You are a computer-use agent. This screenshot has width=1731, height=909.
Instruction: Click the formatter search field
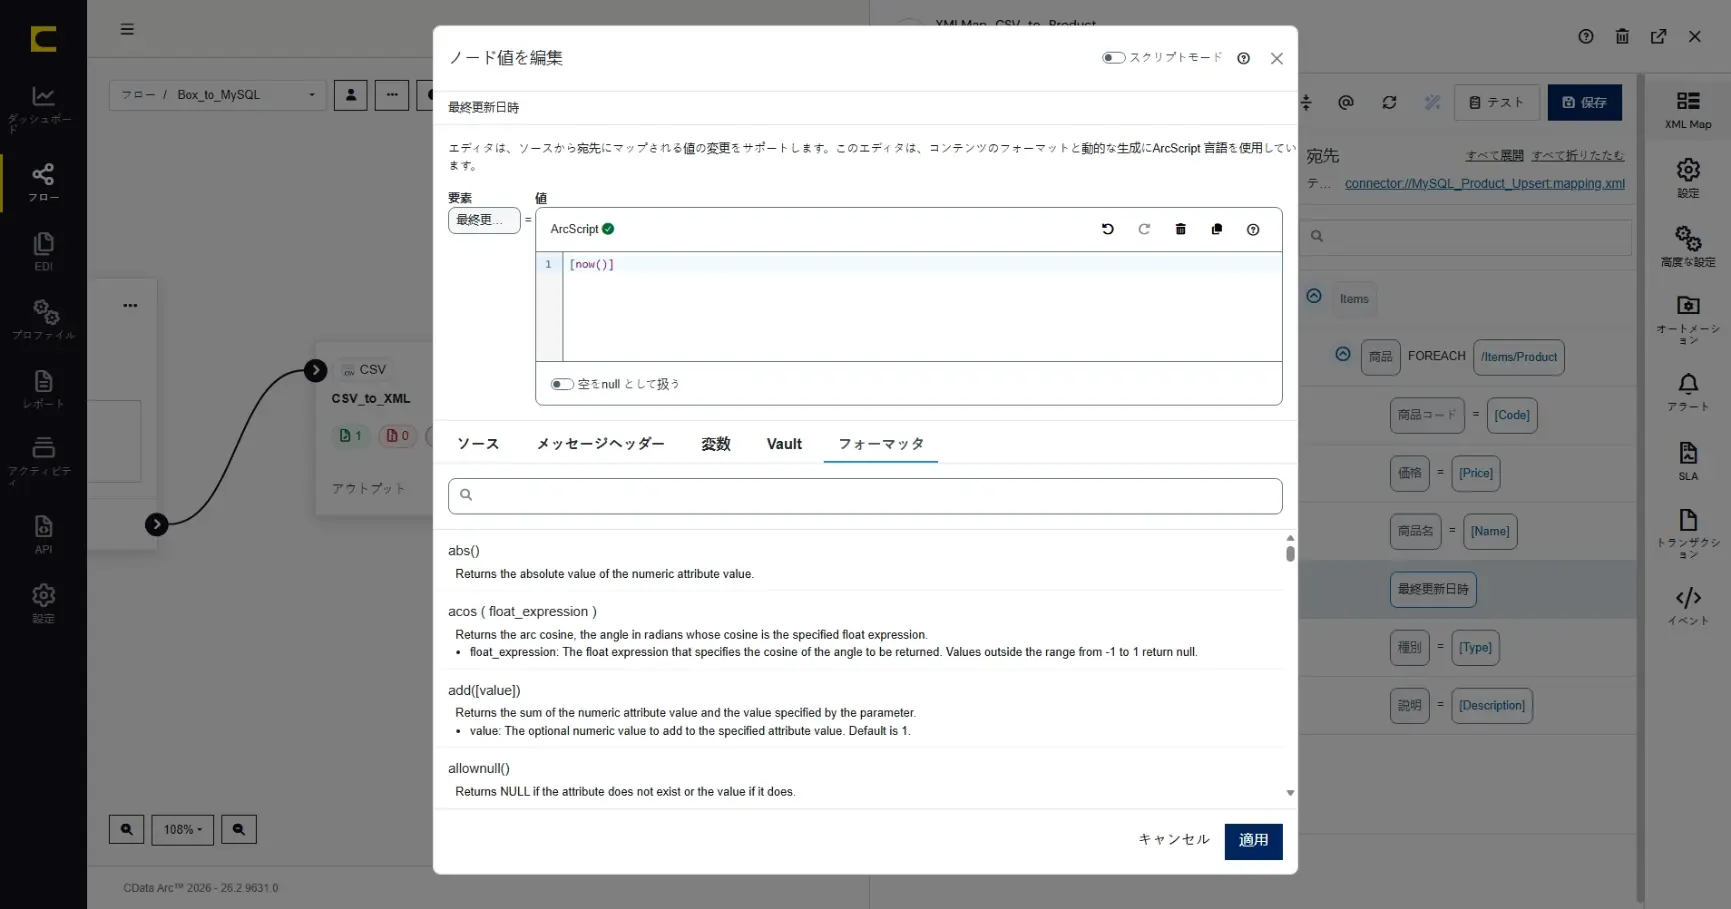pos(865,496)
